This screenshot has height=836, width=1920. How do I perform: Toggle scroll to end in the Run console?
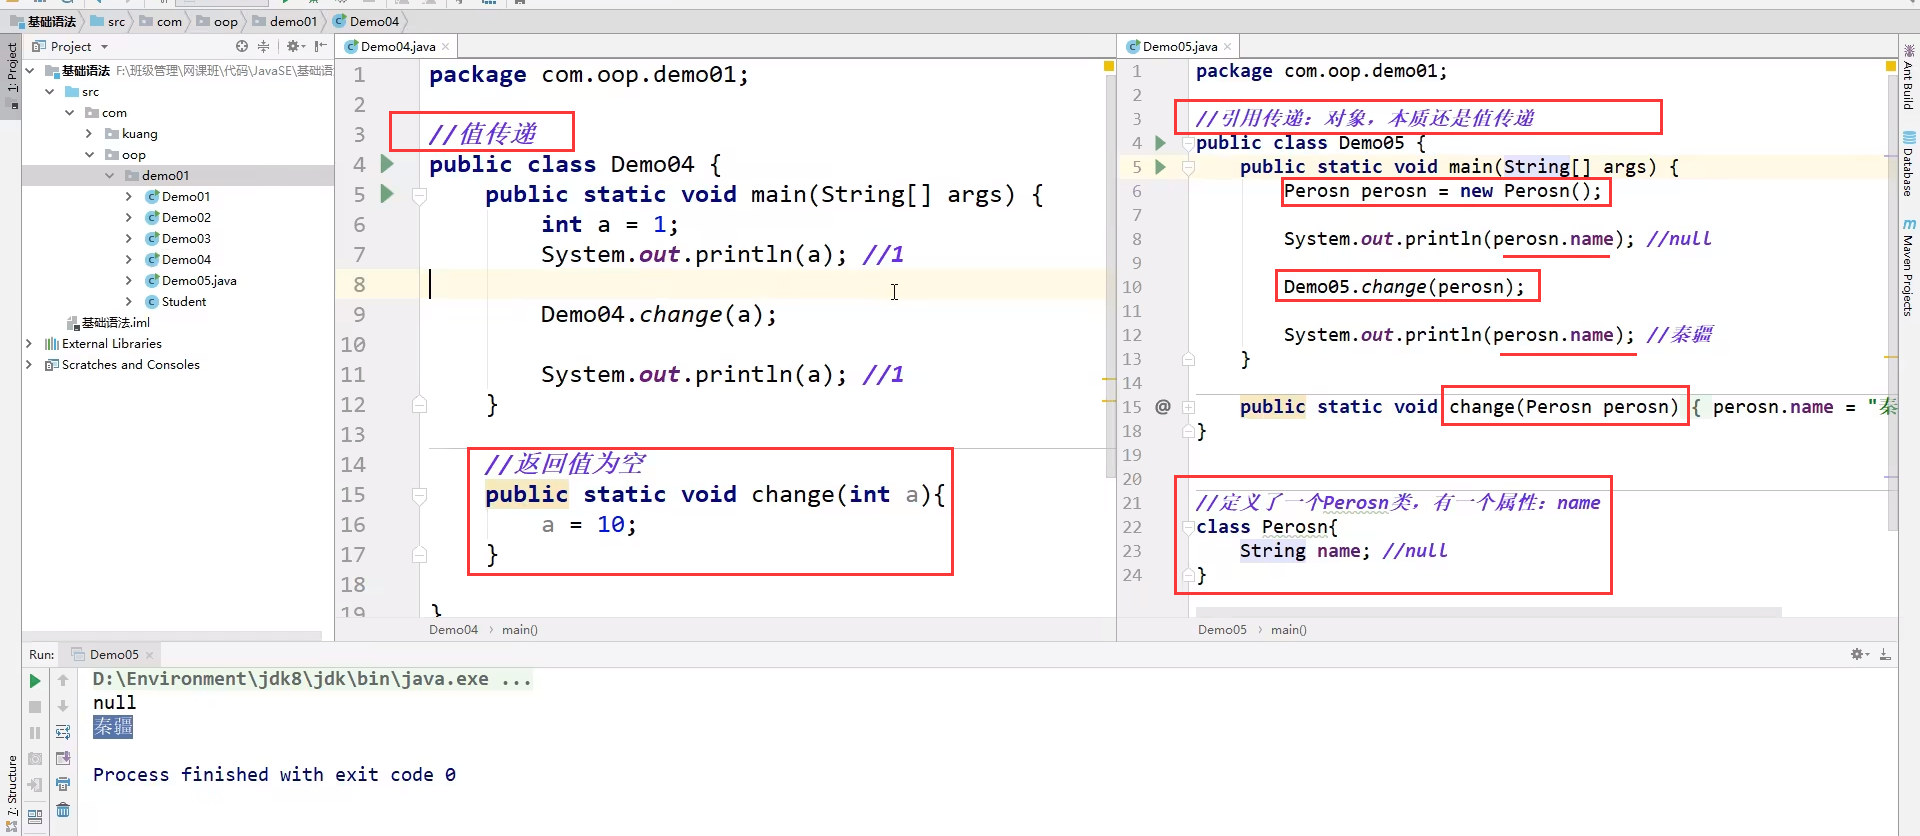63,759
